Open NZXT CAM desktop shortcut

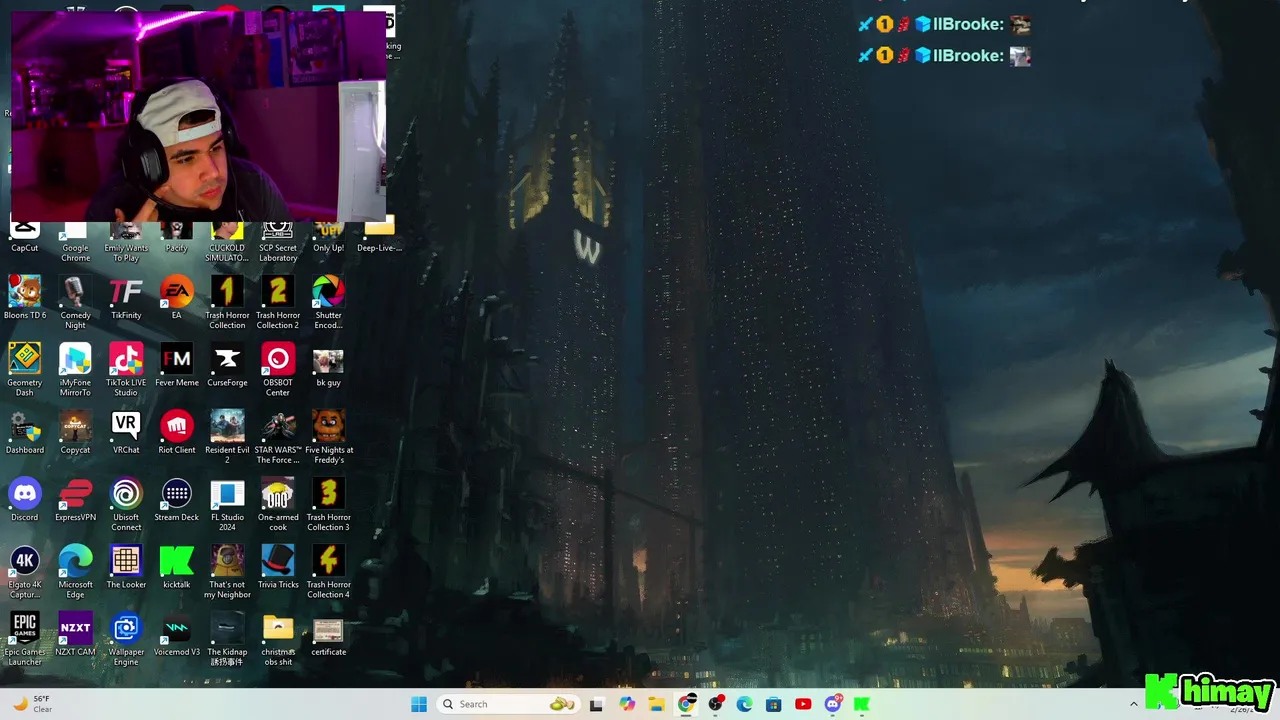pyautogui.click(x=75, y=633)
